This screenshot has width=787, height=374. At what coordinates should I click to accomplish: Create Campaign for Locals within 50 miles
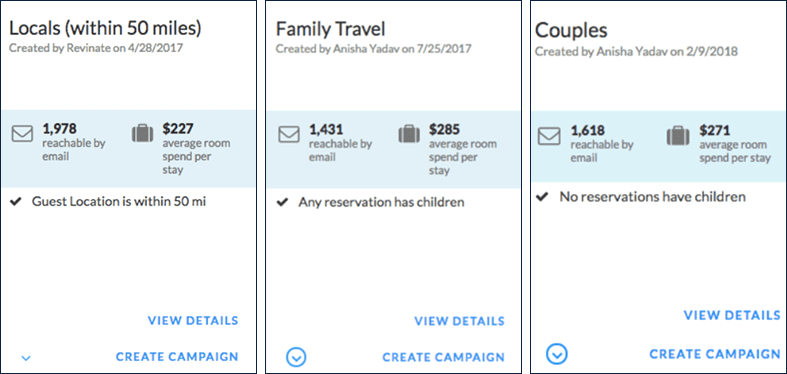point(177,356)
